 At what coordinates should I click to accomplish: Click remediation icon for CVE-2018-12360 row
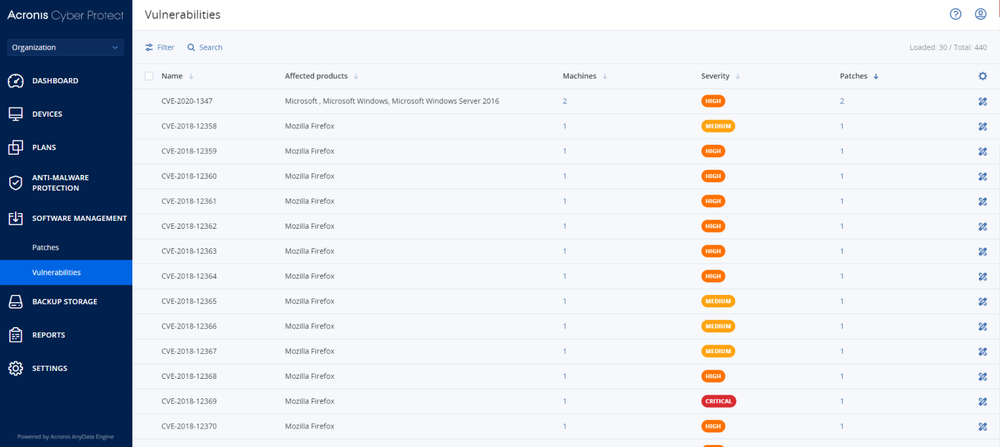pyautogui.click(x=982, y=176)
